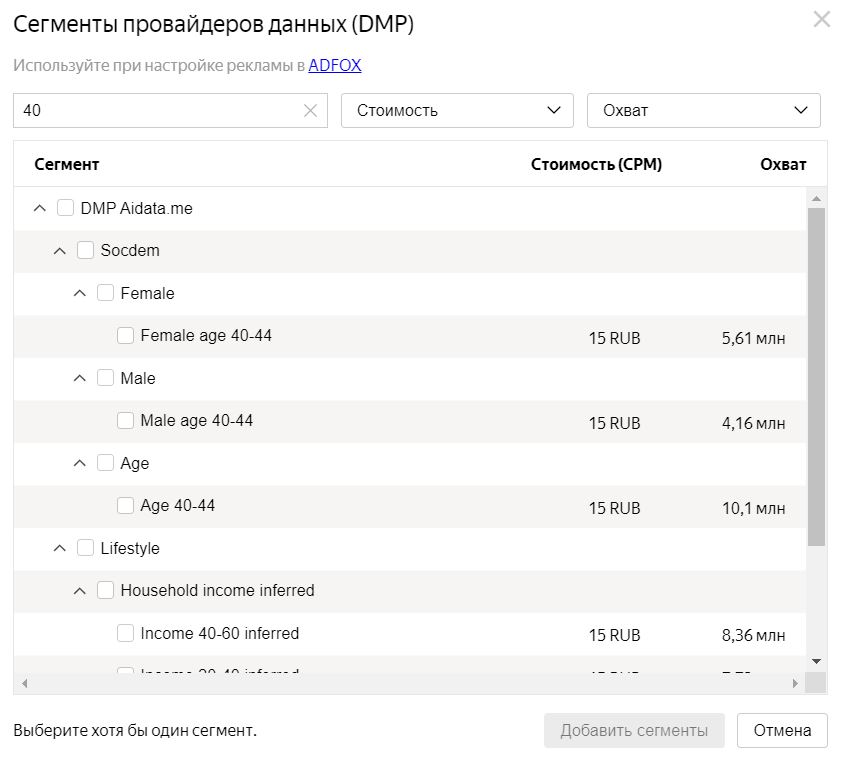Tick the Socdem checkbox
Screen dimensions: 844x764
click(x=85, y=250)
